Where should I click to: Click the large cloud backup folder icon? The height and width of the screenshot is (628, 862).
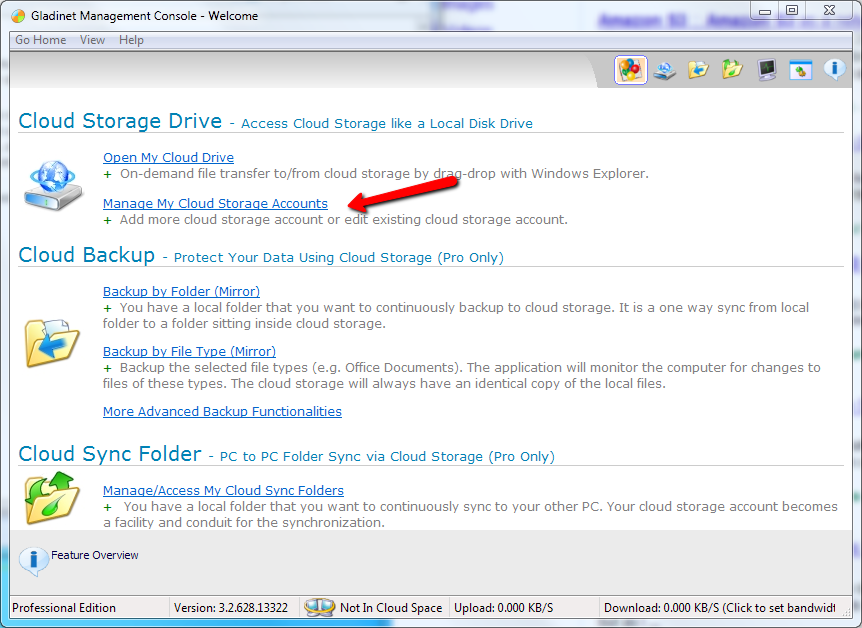pos(52,343)
